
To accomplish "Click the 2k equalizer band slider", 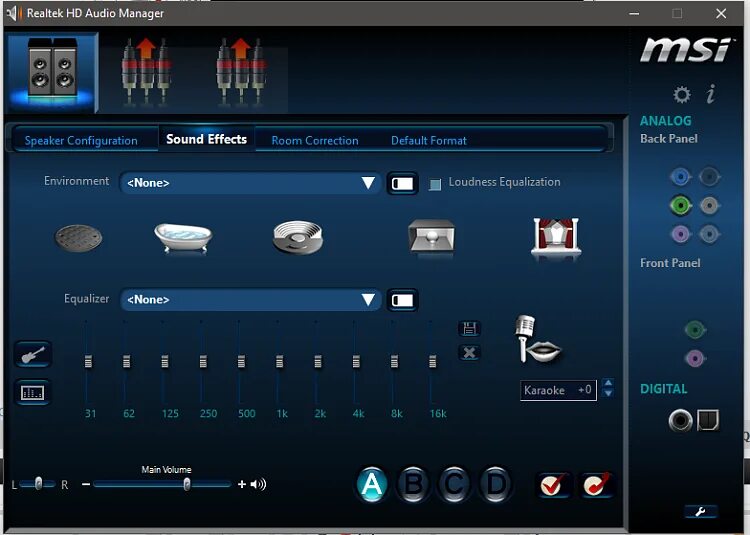I will coord(318,361).
